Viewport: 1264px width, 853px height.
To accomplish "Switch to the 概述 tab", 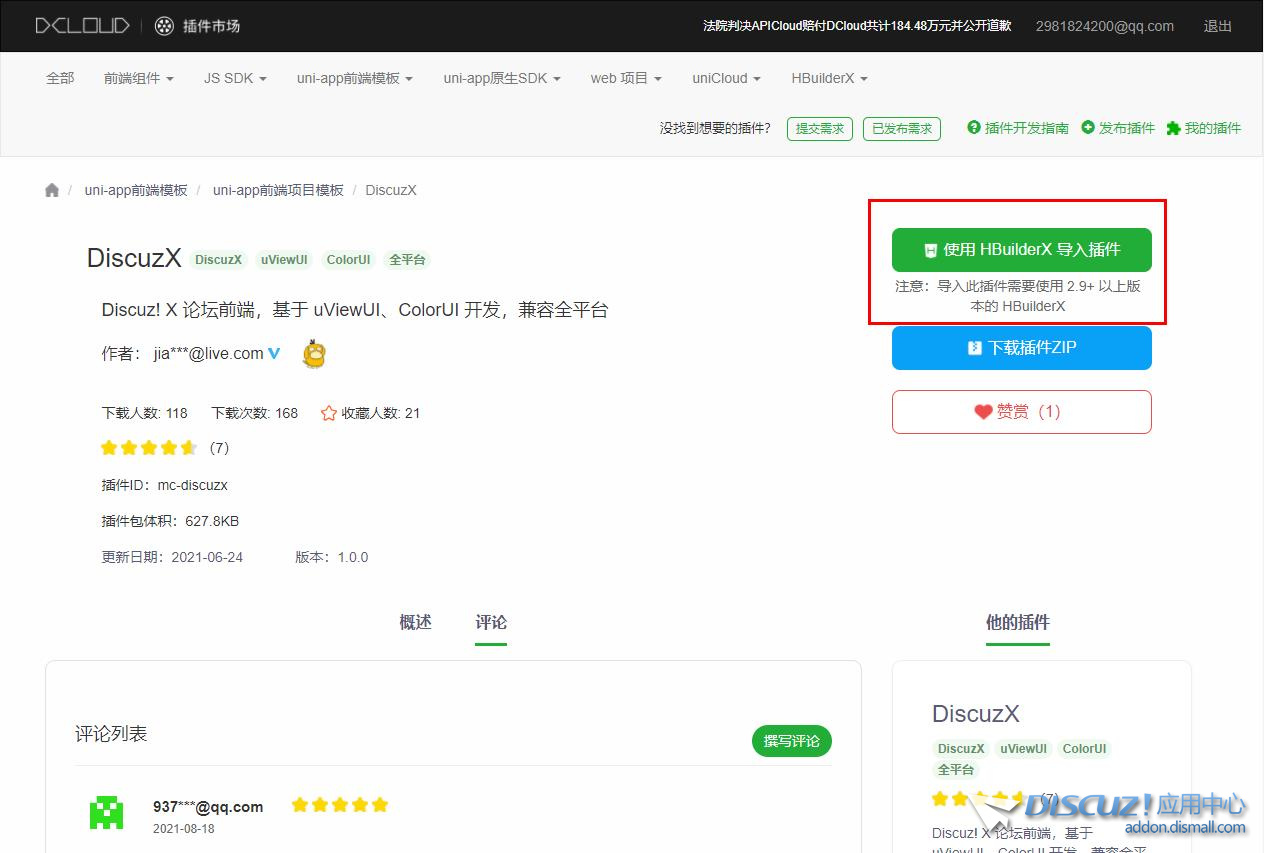I will click(x=415, y=622).
